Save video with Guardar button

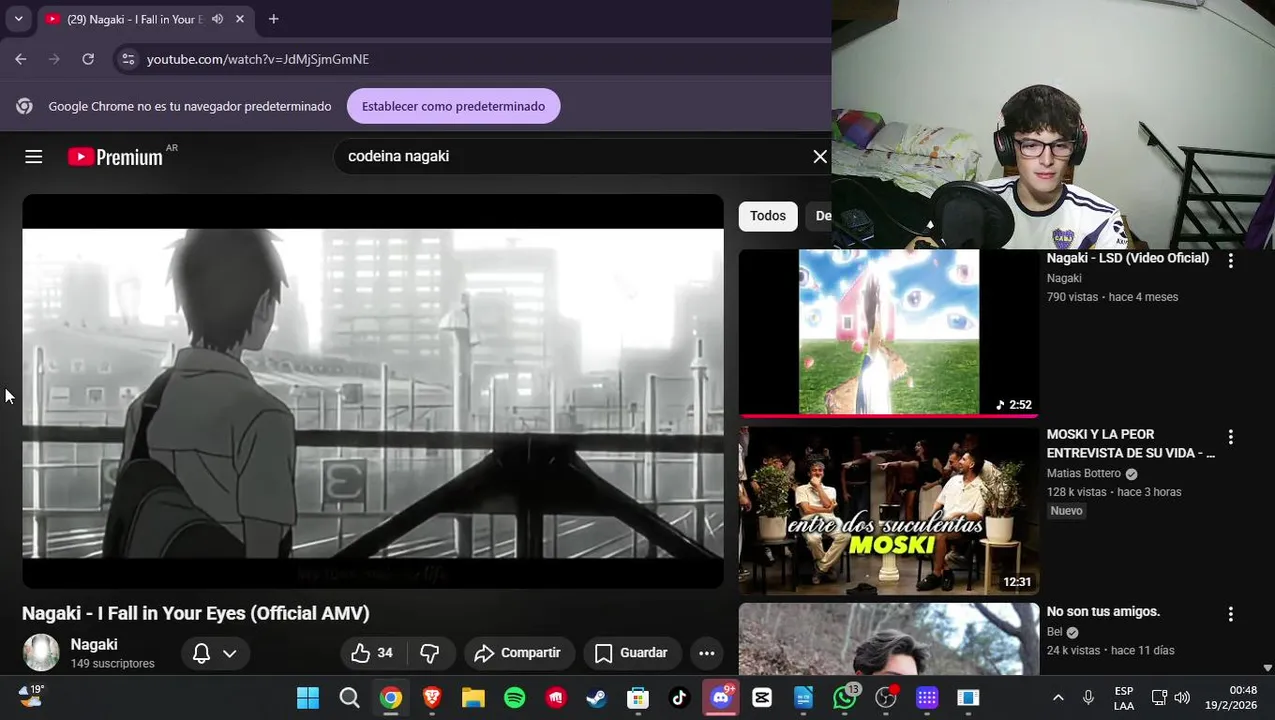click(632, 653)
